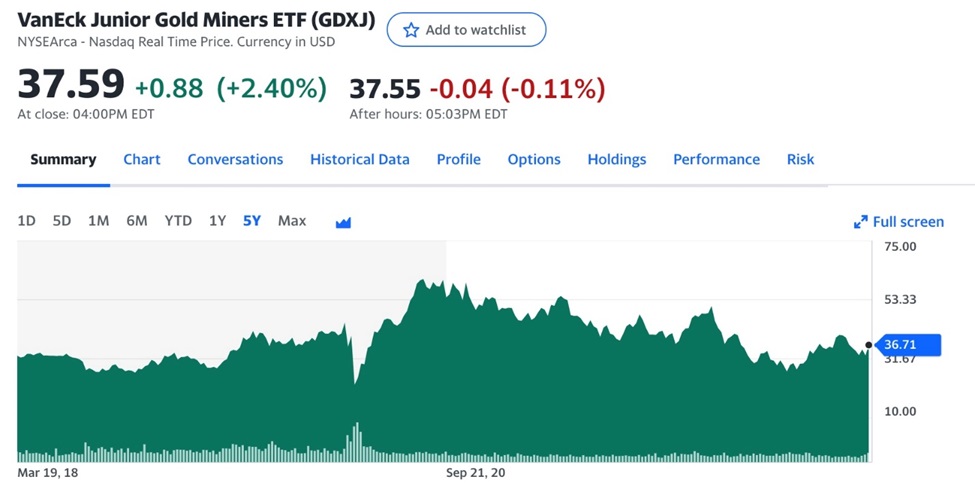Click the Full screen expand arrows icon
The image size is (975, 483).
tap(860, 222)
